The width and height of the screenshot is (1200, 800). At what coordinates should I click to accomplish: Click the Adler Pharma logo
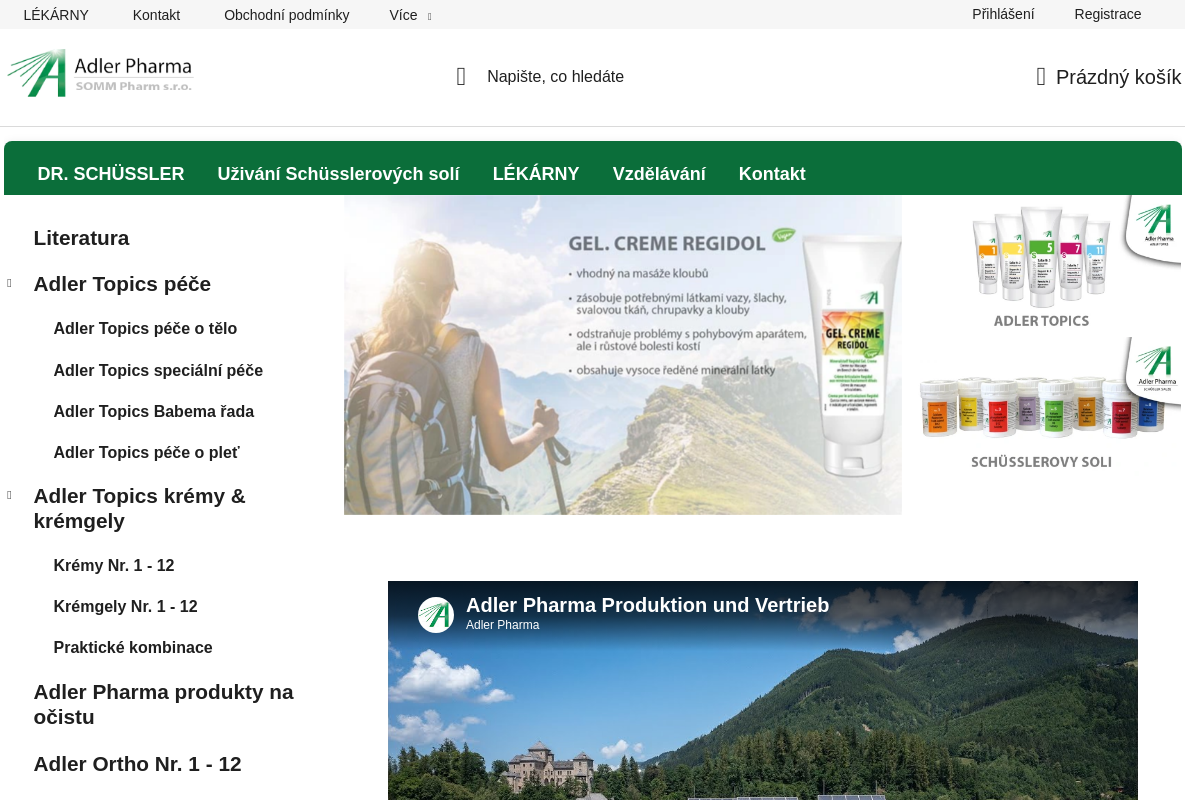(x=100, y=74)
